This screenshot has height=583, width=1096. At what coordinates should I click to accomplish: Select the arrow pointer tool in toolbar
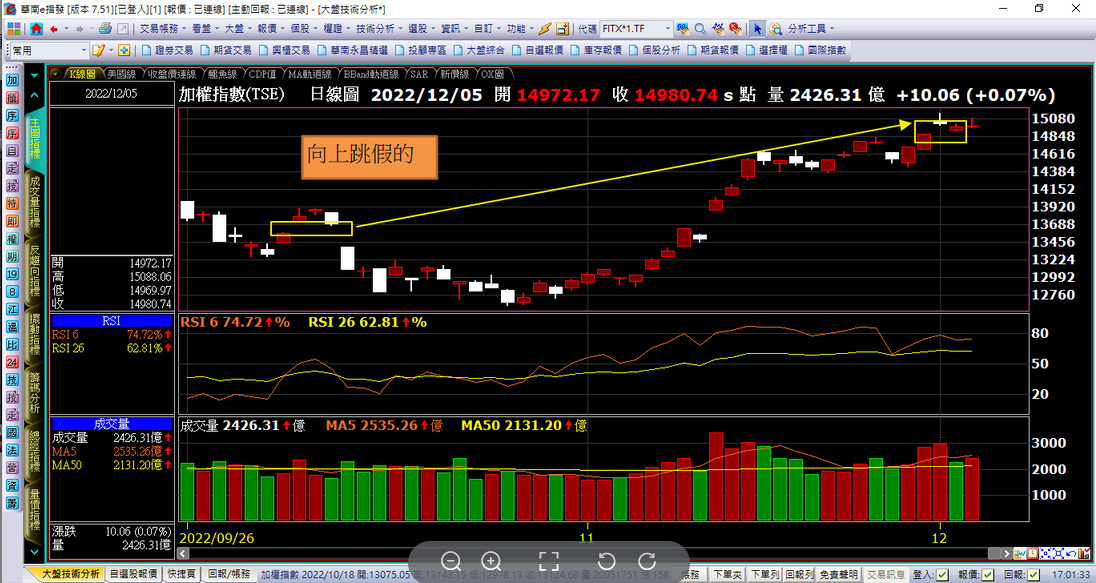[x=758, y=29]
